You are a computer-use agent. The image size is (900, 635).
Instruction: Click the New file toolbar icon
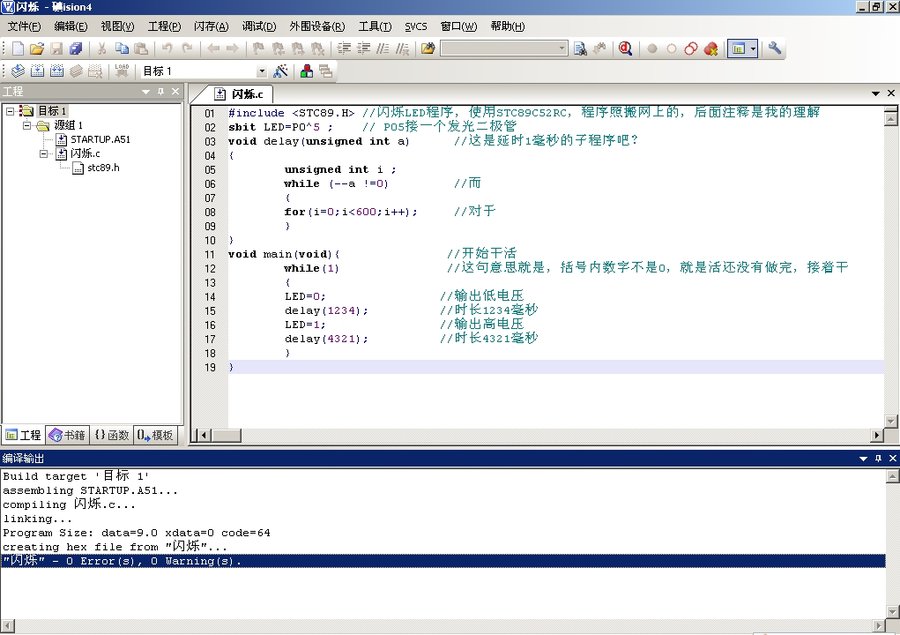(x=17, y=48)
